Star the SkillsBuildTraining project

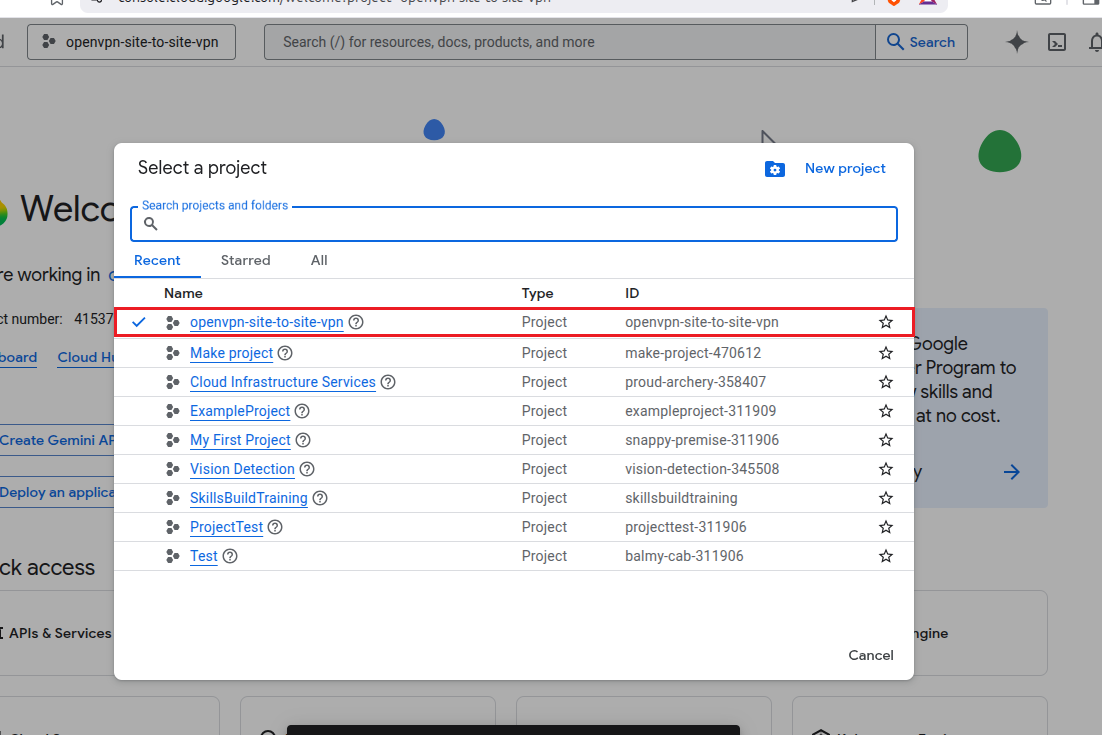click(886, 498)
